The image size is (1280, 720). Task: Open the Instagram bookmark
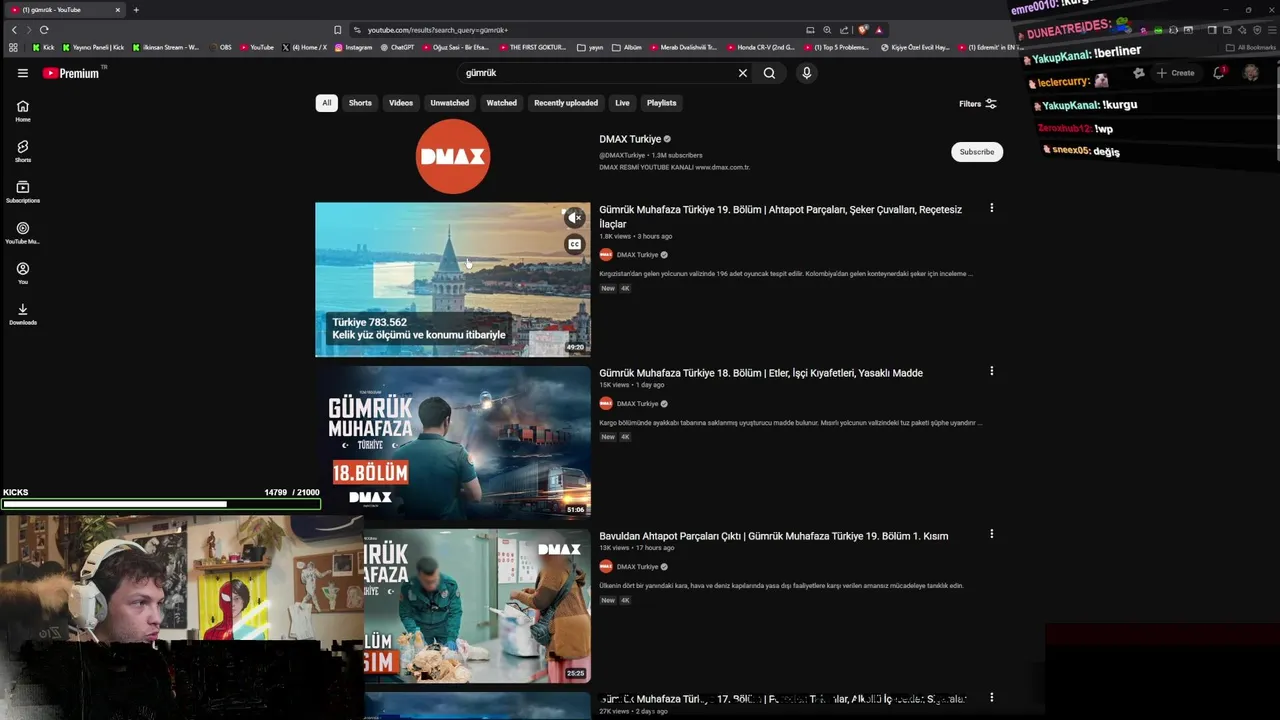(353, 47)
